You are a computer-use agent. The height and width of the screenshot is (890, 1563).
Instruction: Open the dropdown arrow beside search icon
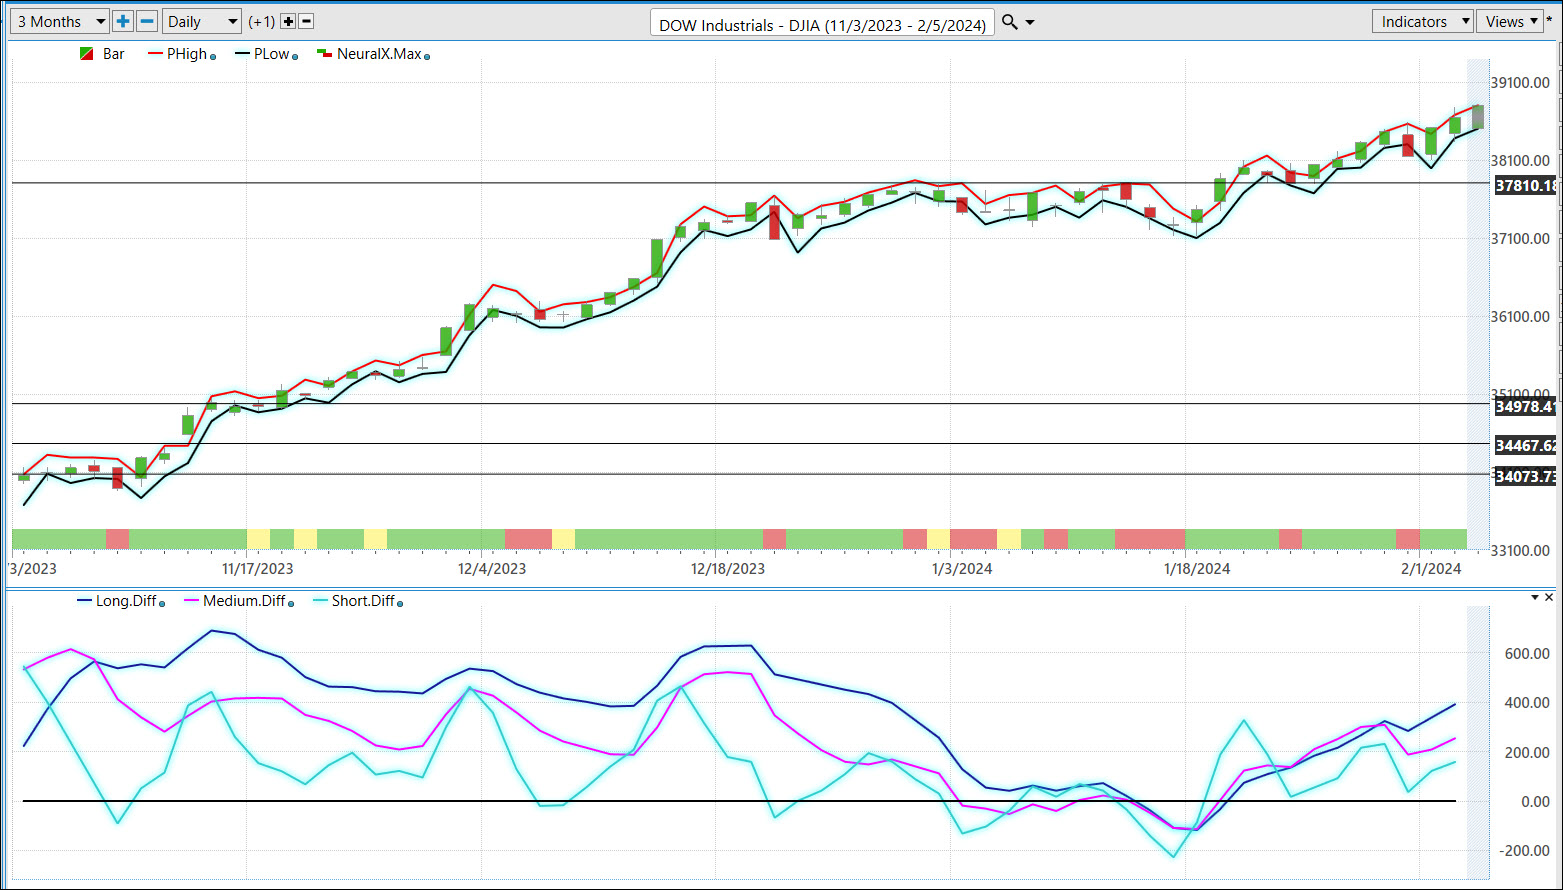[x=1030, y=22]
